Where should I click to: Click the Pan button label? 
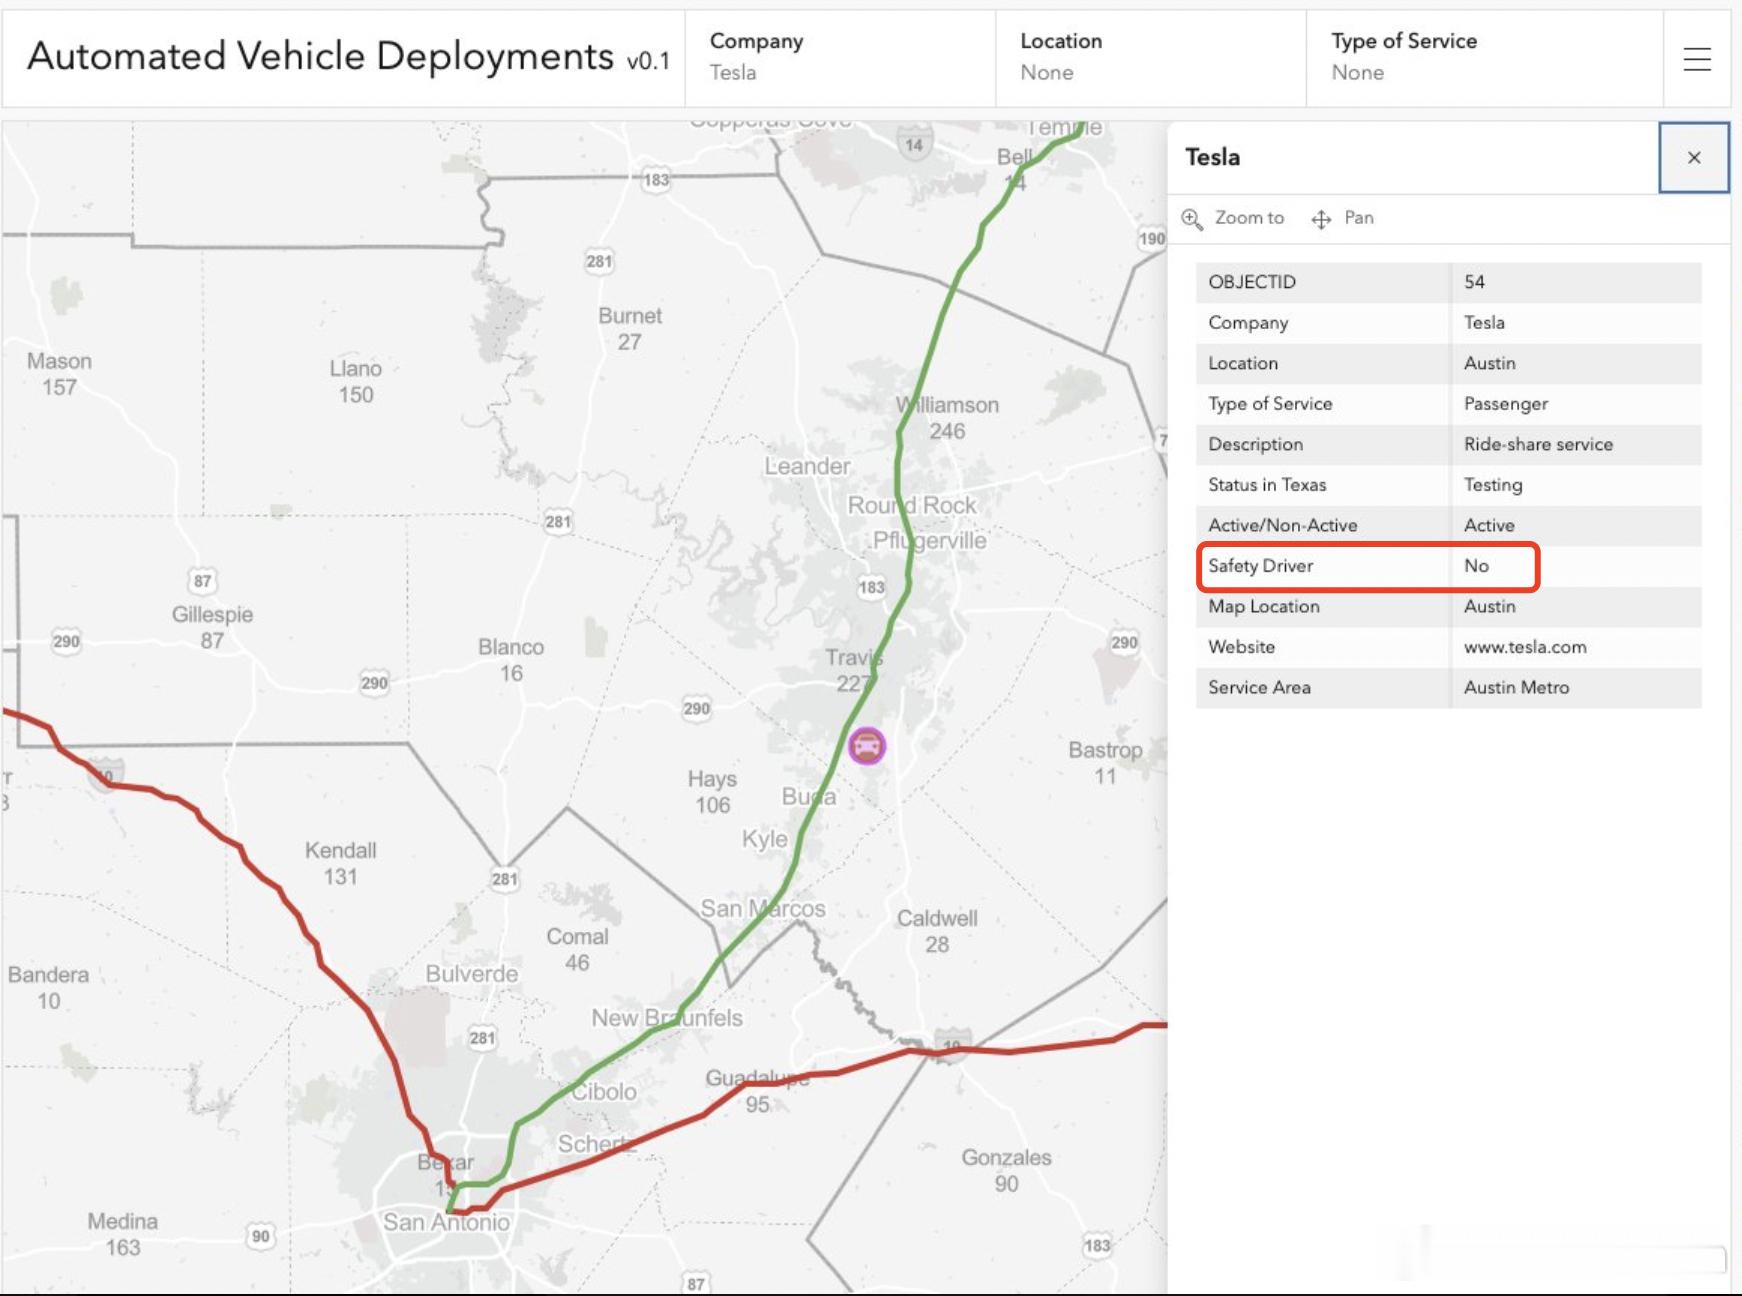pyautogui.click(x=1359, y=218)
